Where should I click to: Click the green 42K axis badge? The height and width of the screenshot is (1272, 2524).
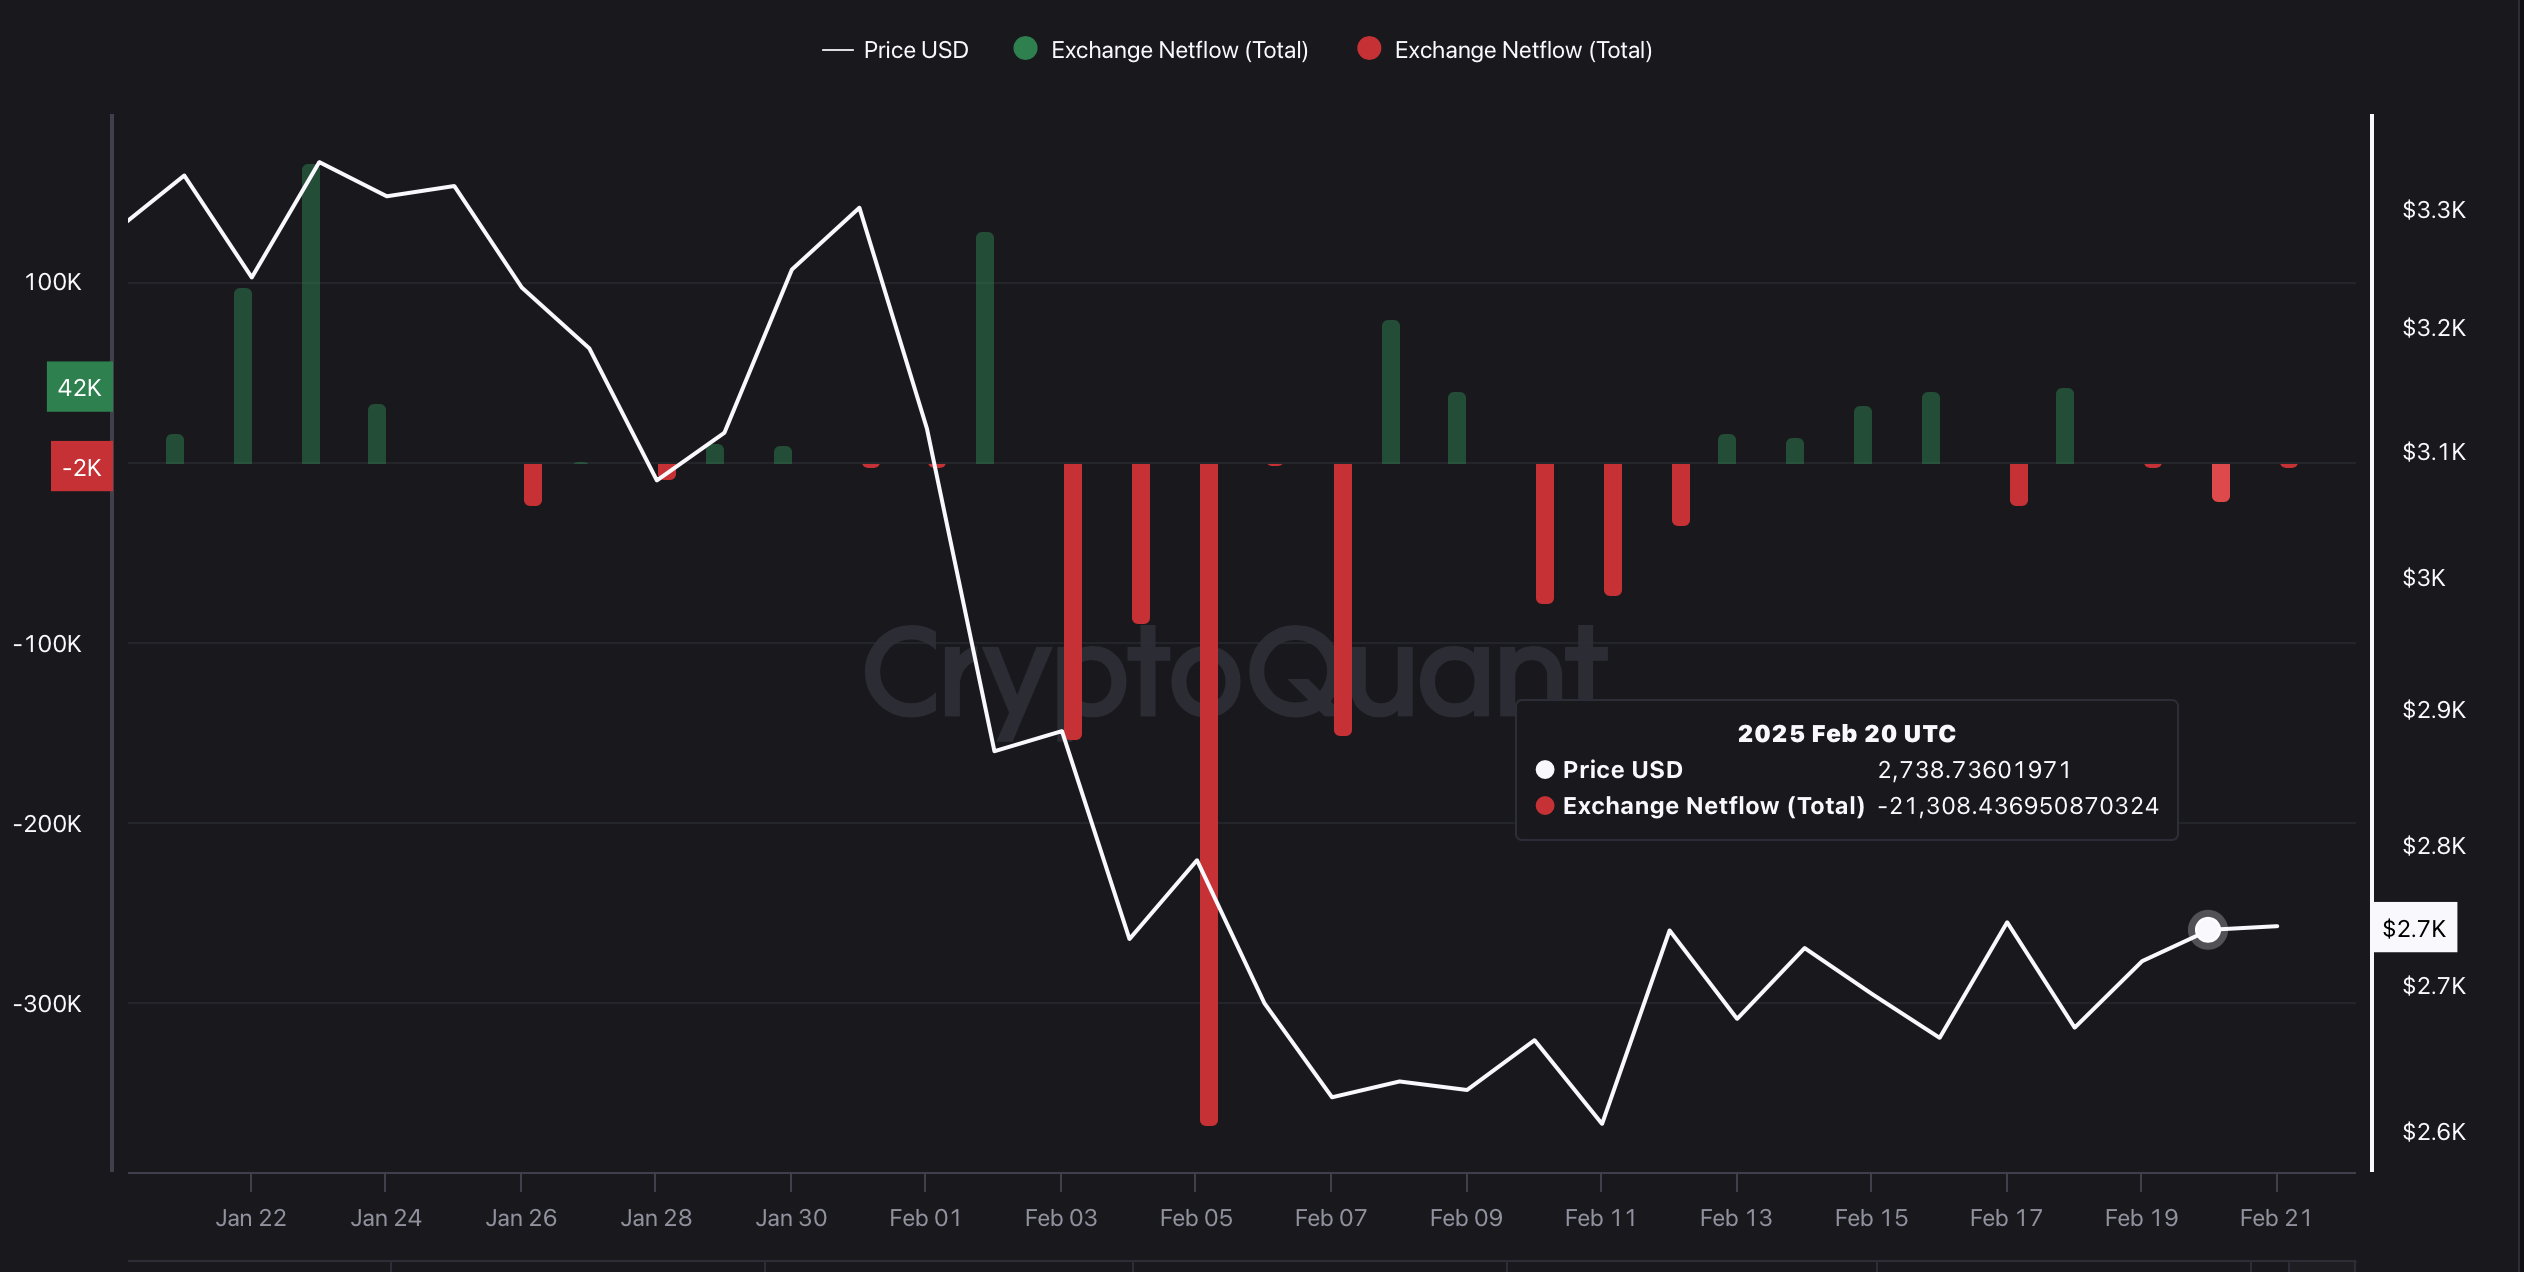coord(79,387)
